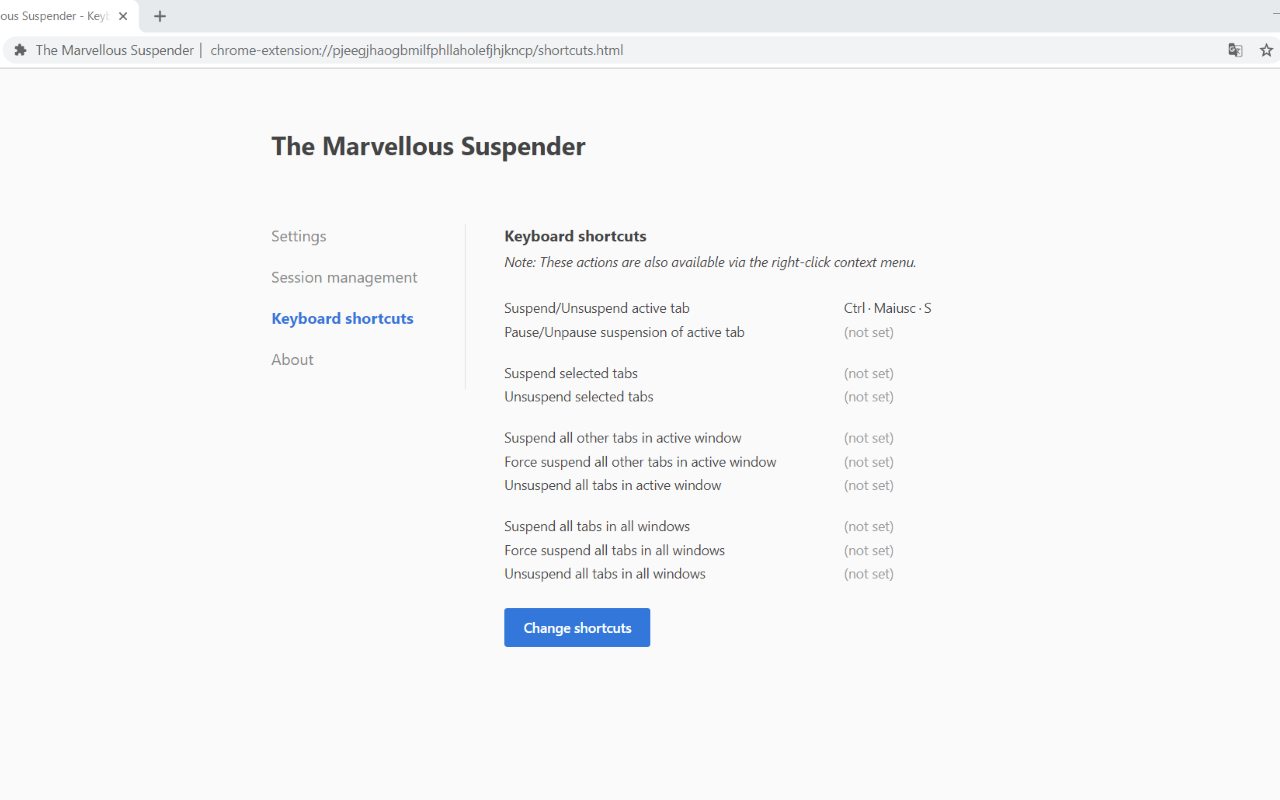
Task: Click the Ctrl Maiusc S shortcut text
Action: pos(887,308)
